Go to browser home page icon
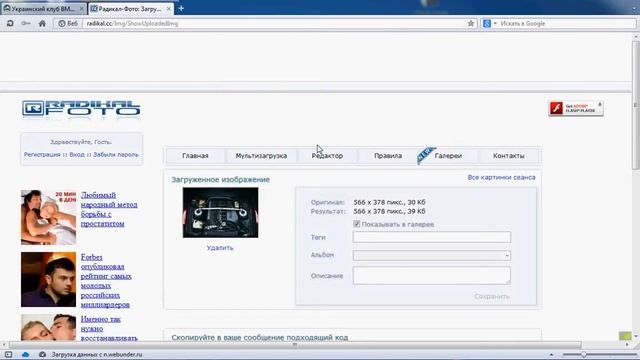This screenshot has width=640, height=360. [x=42, y=24]
